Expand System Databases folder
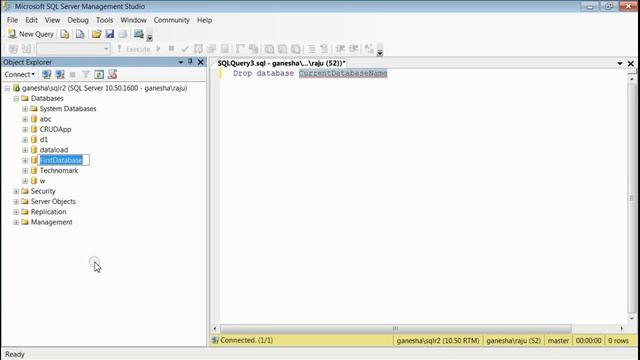 [25, 109]
